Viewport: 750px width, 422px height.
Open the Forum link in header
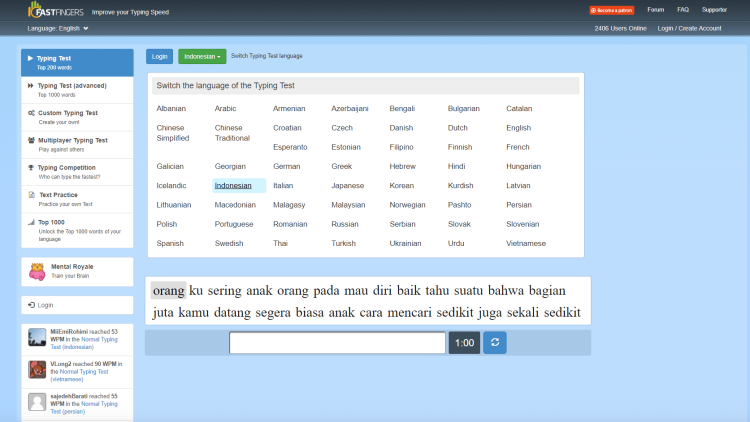(656, 9)
